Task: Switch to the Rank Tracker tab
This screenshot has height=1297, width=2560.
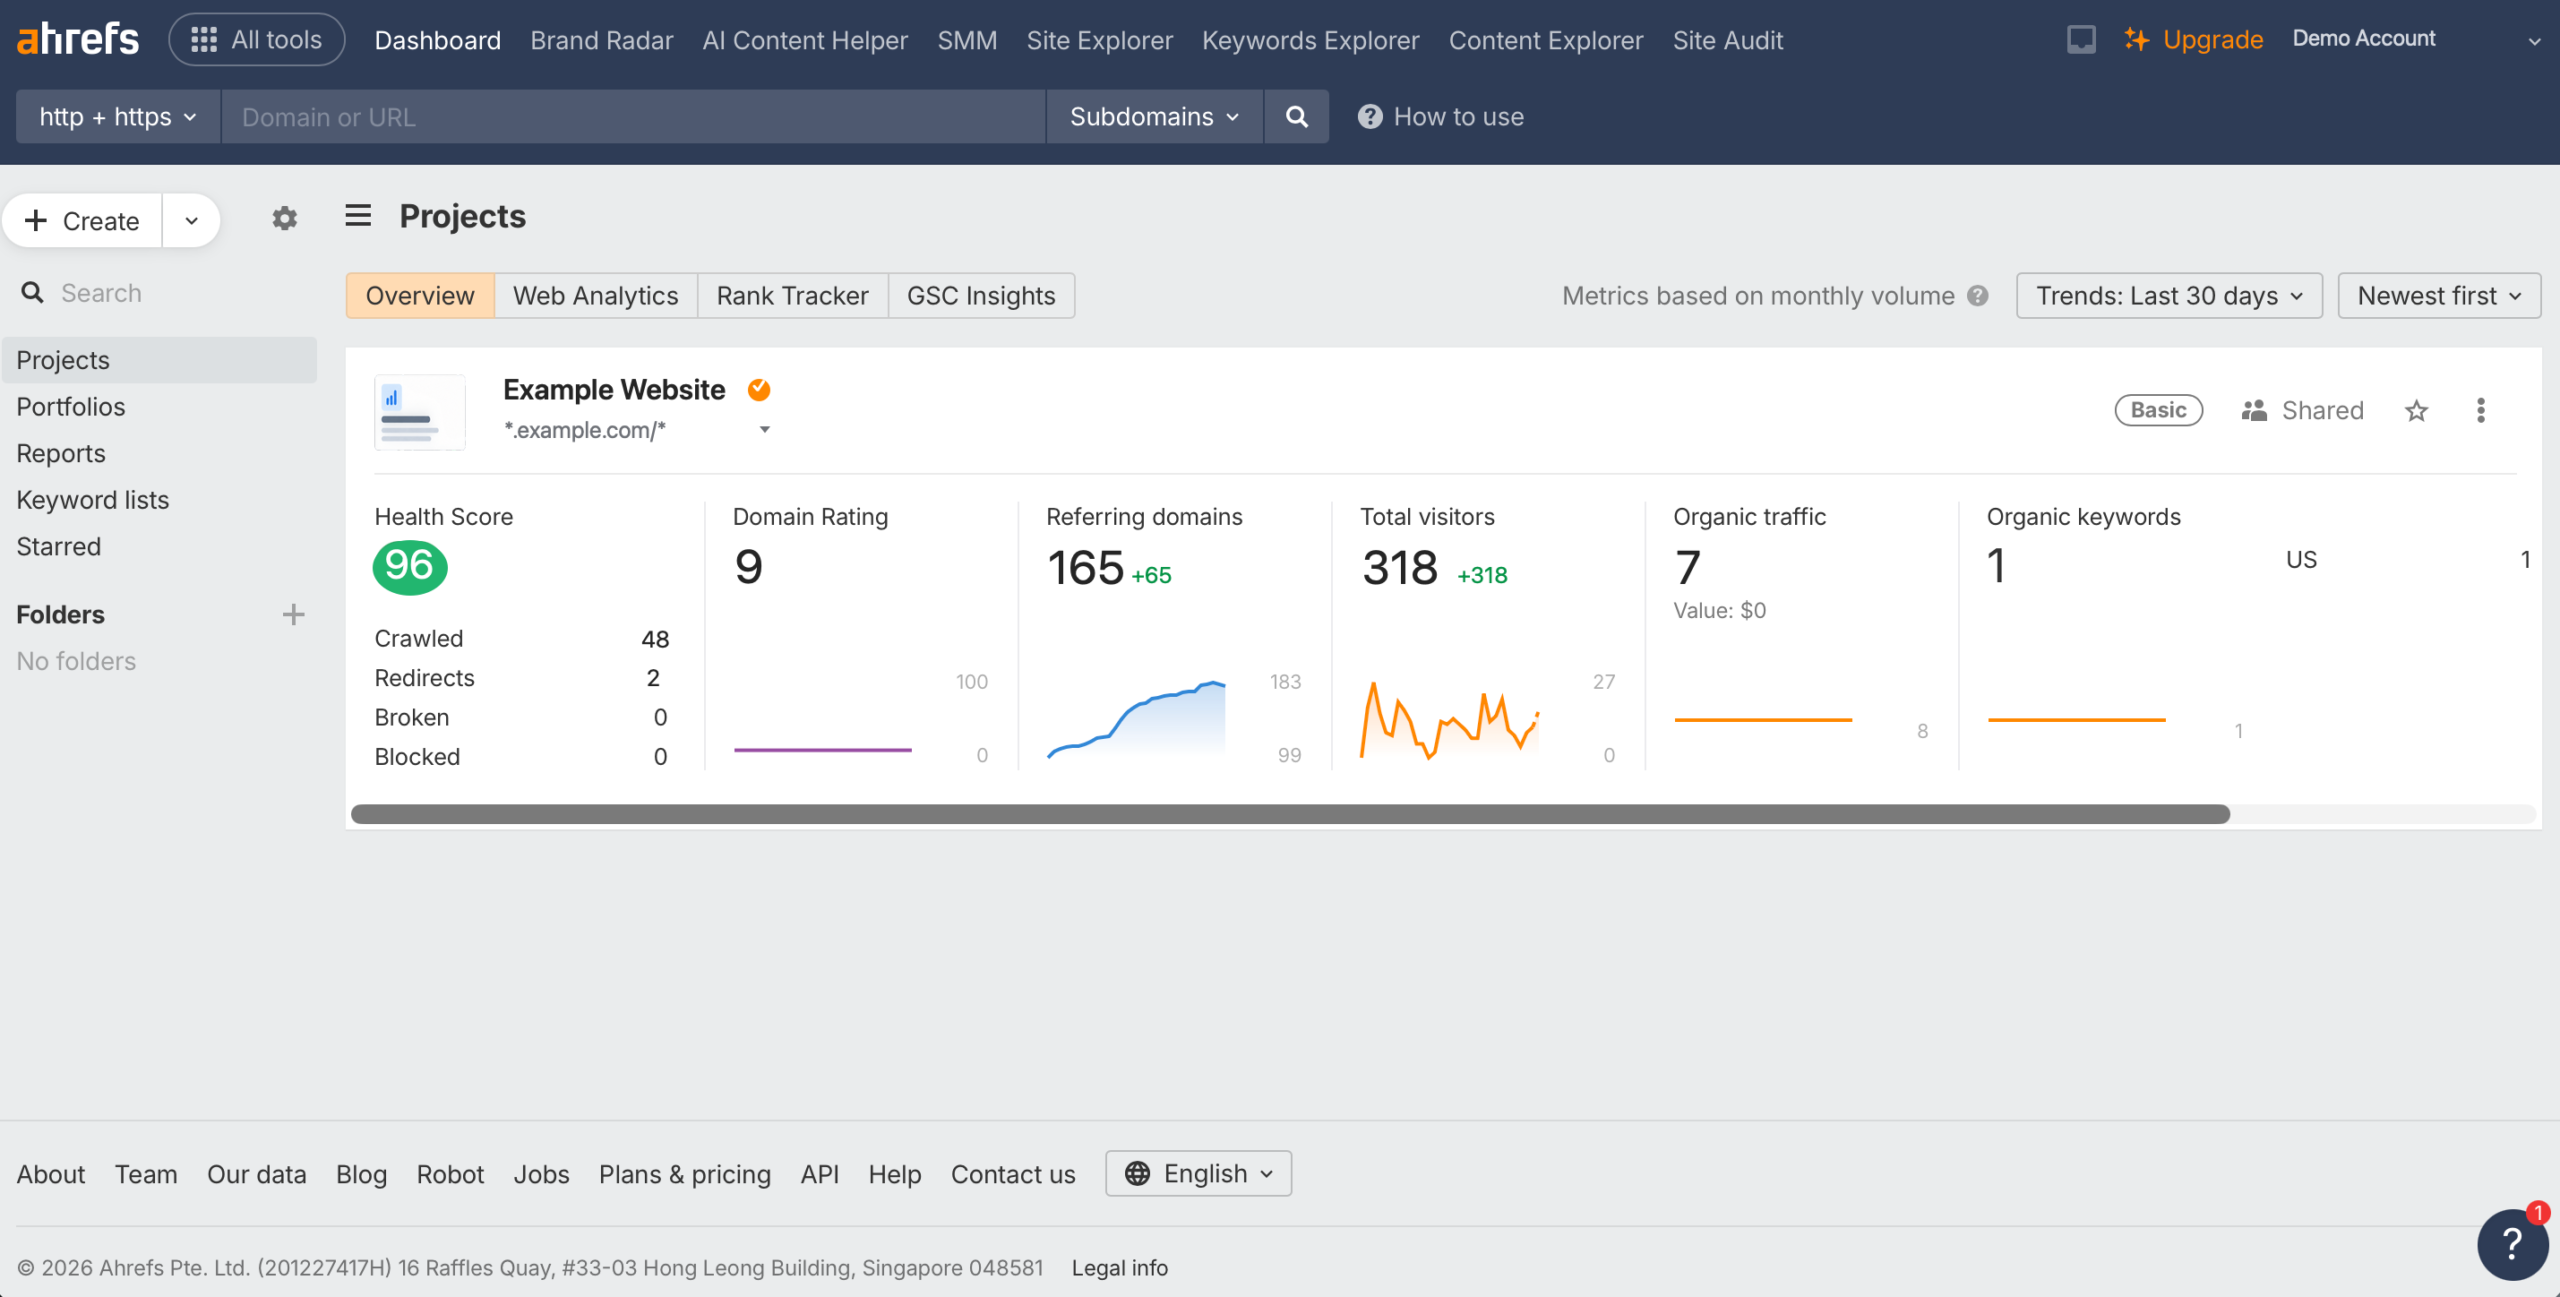Action: coord(793,296)
